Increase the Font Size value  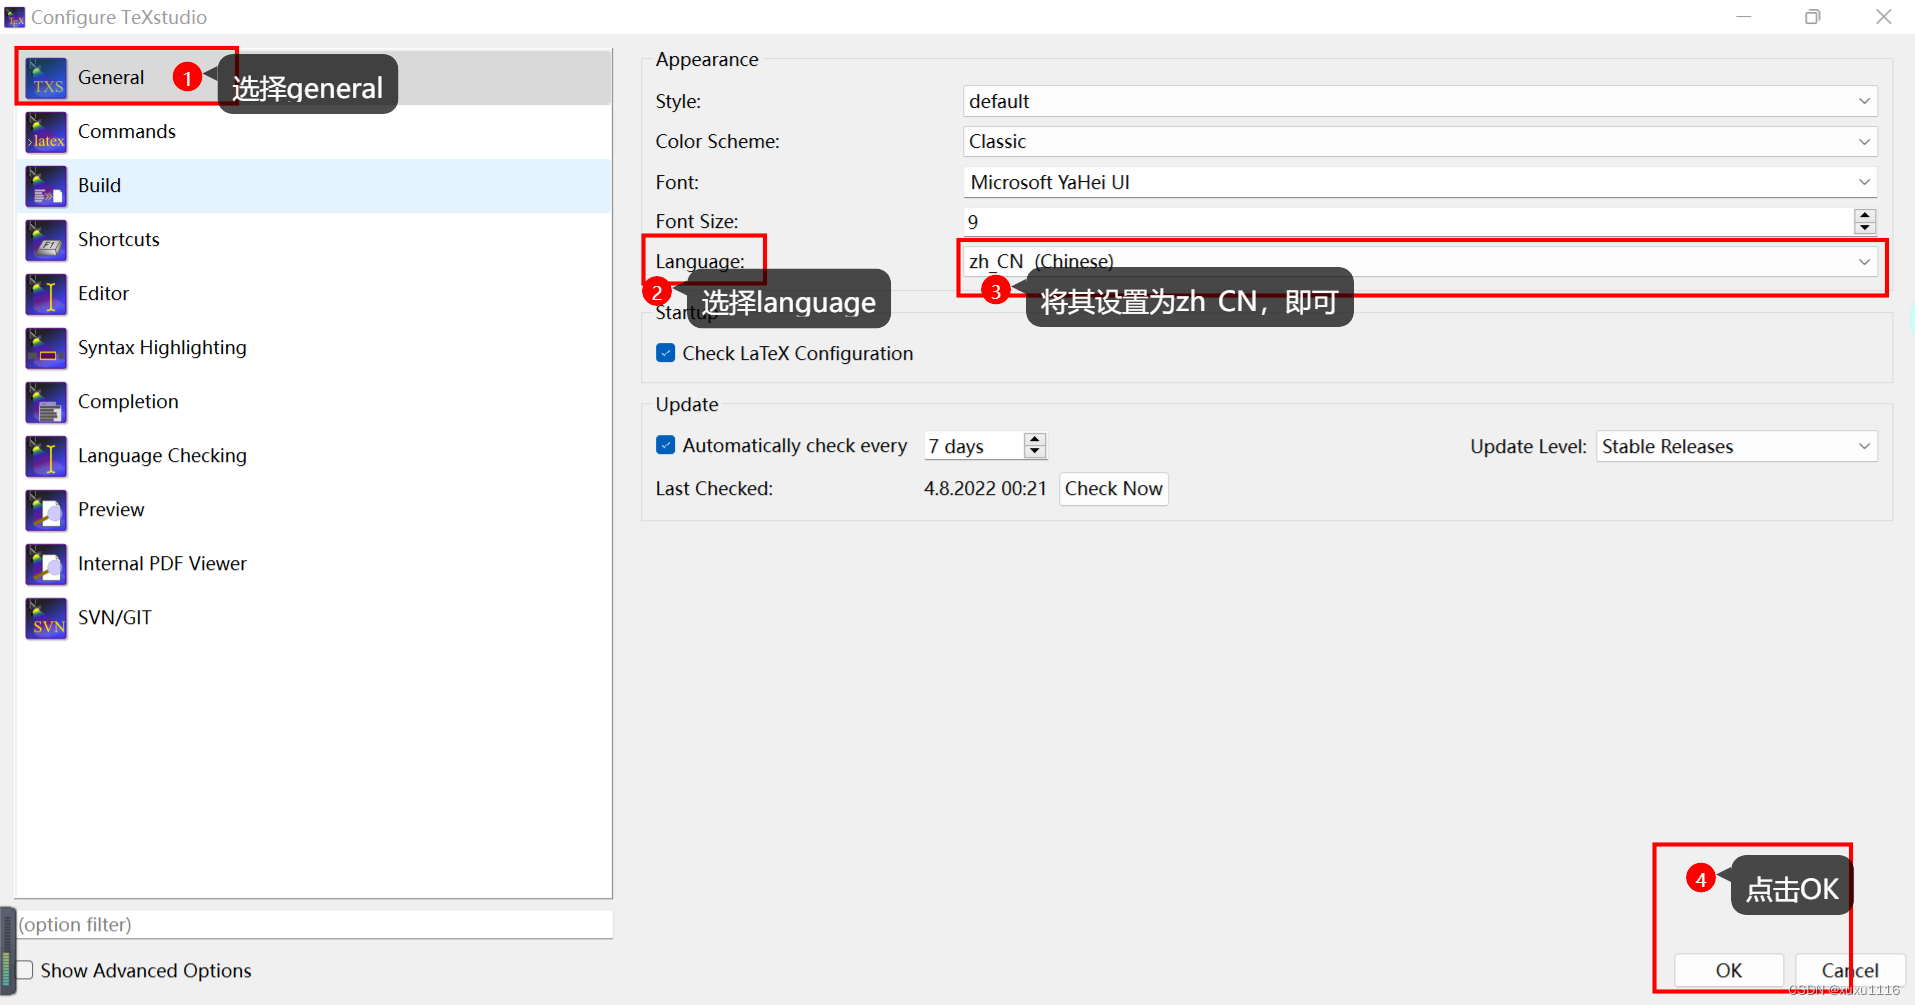coord(1865,215)
